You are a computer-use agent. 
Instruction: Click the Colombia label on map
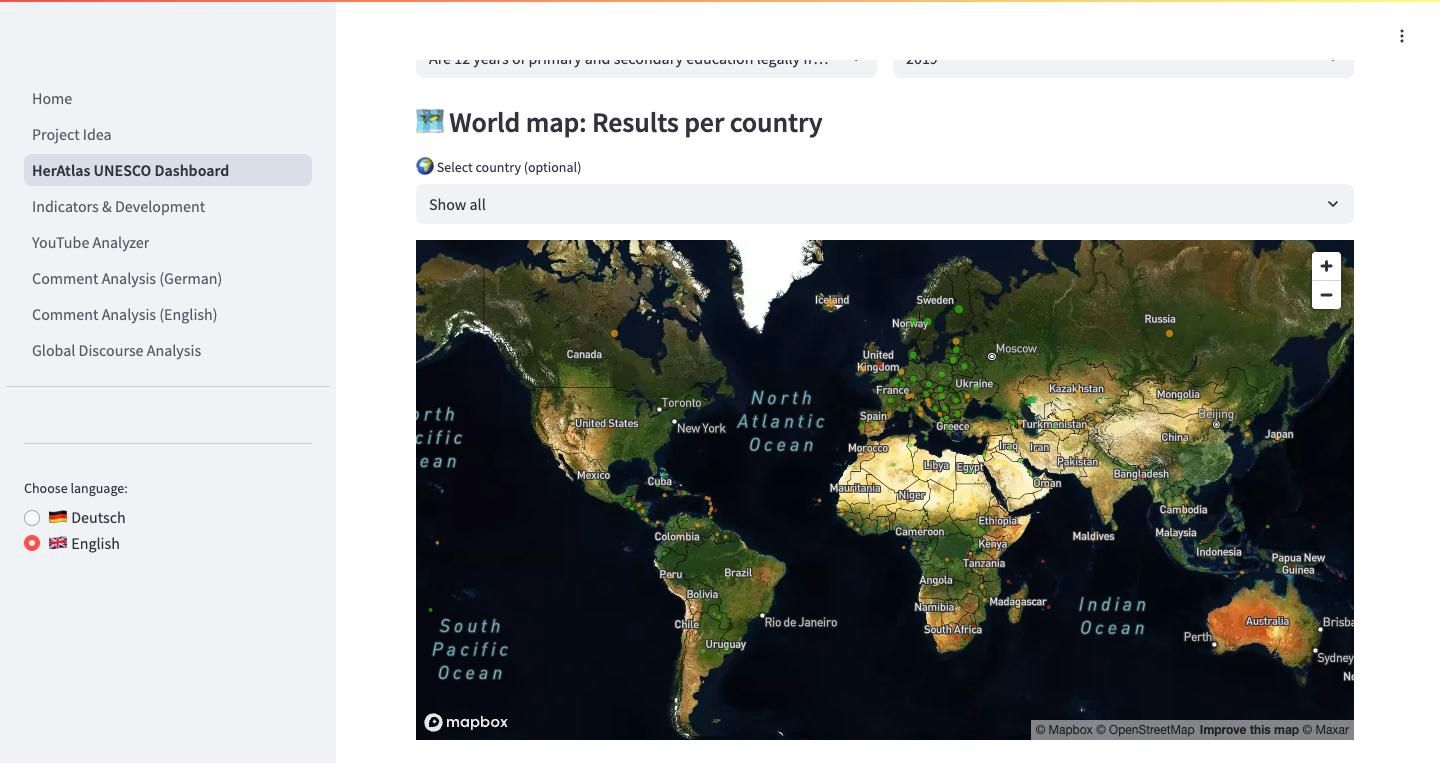tap(677, 537)
